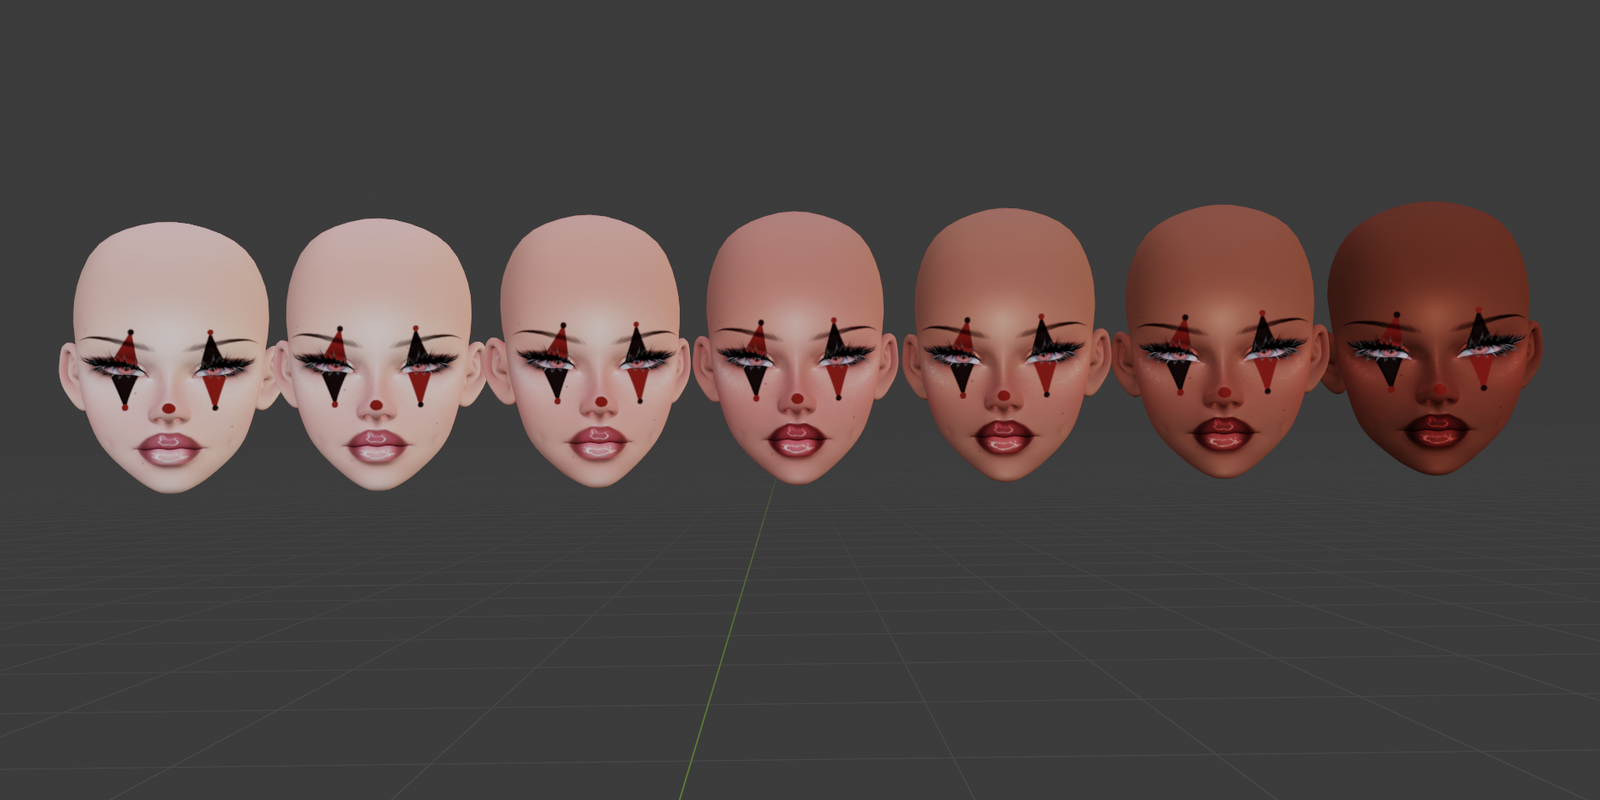The width and height of the screenshot is (1600, 800).
Task: Click the middle head's red nose dot
Action: pos(797,399)
